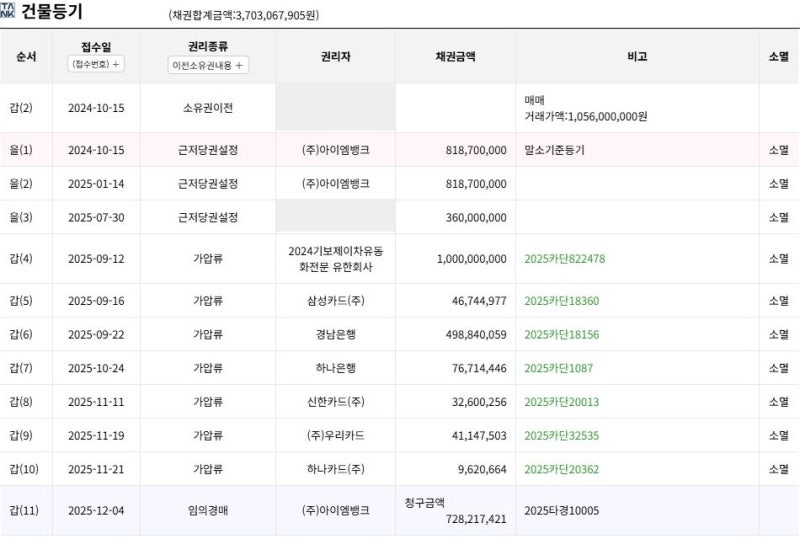
Task: Open case link 2025카단1087
Action: pyautogui.click(x=558, y=368)
